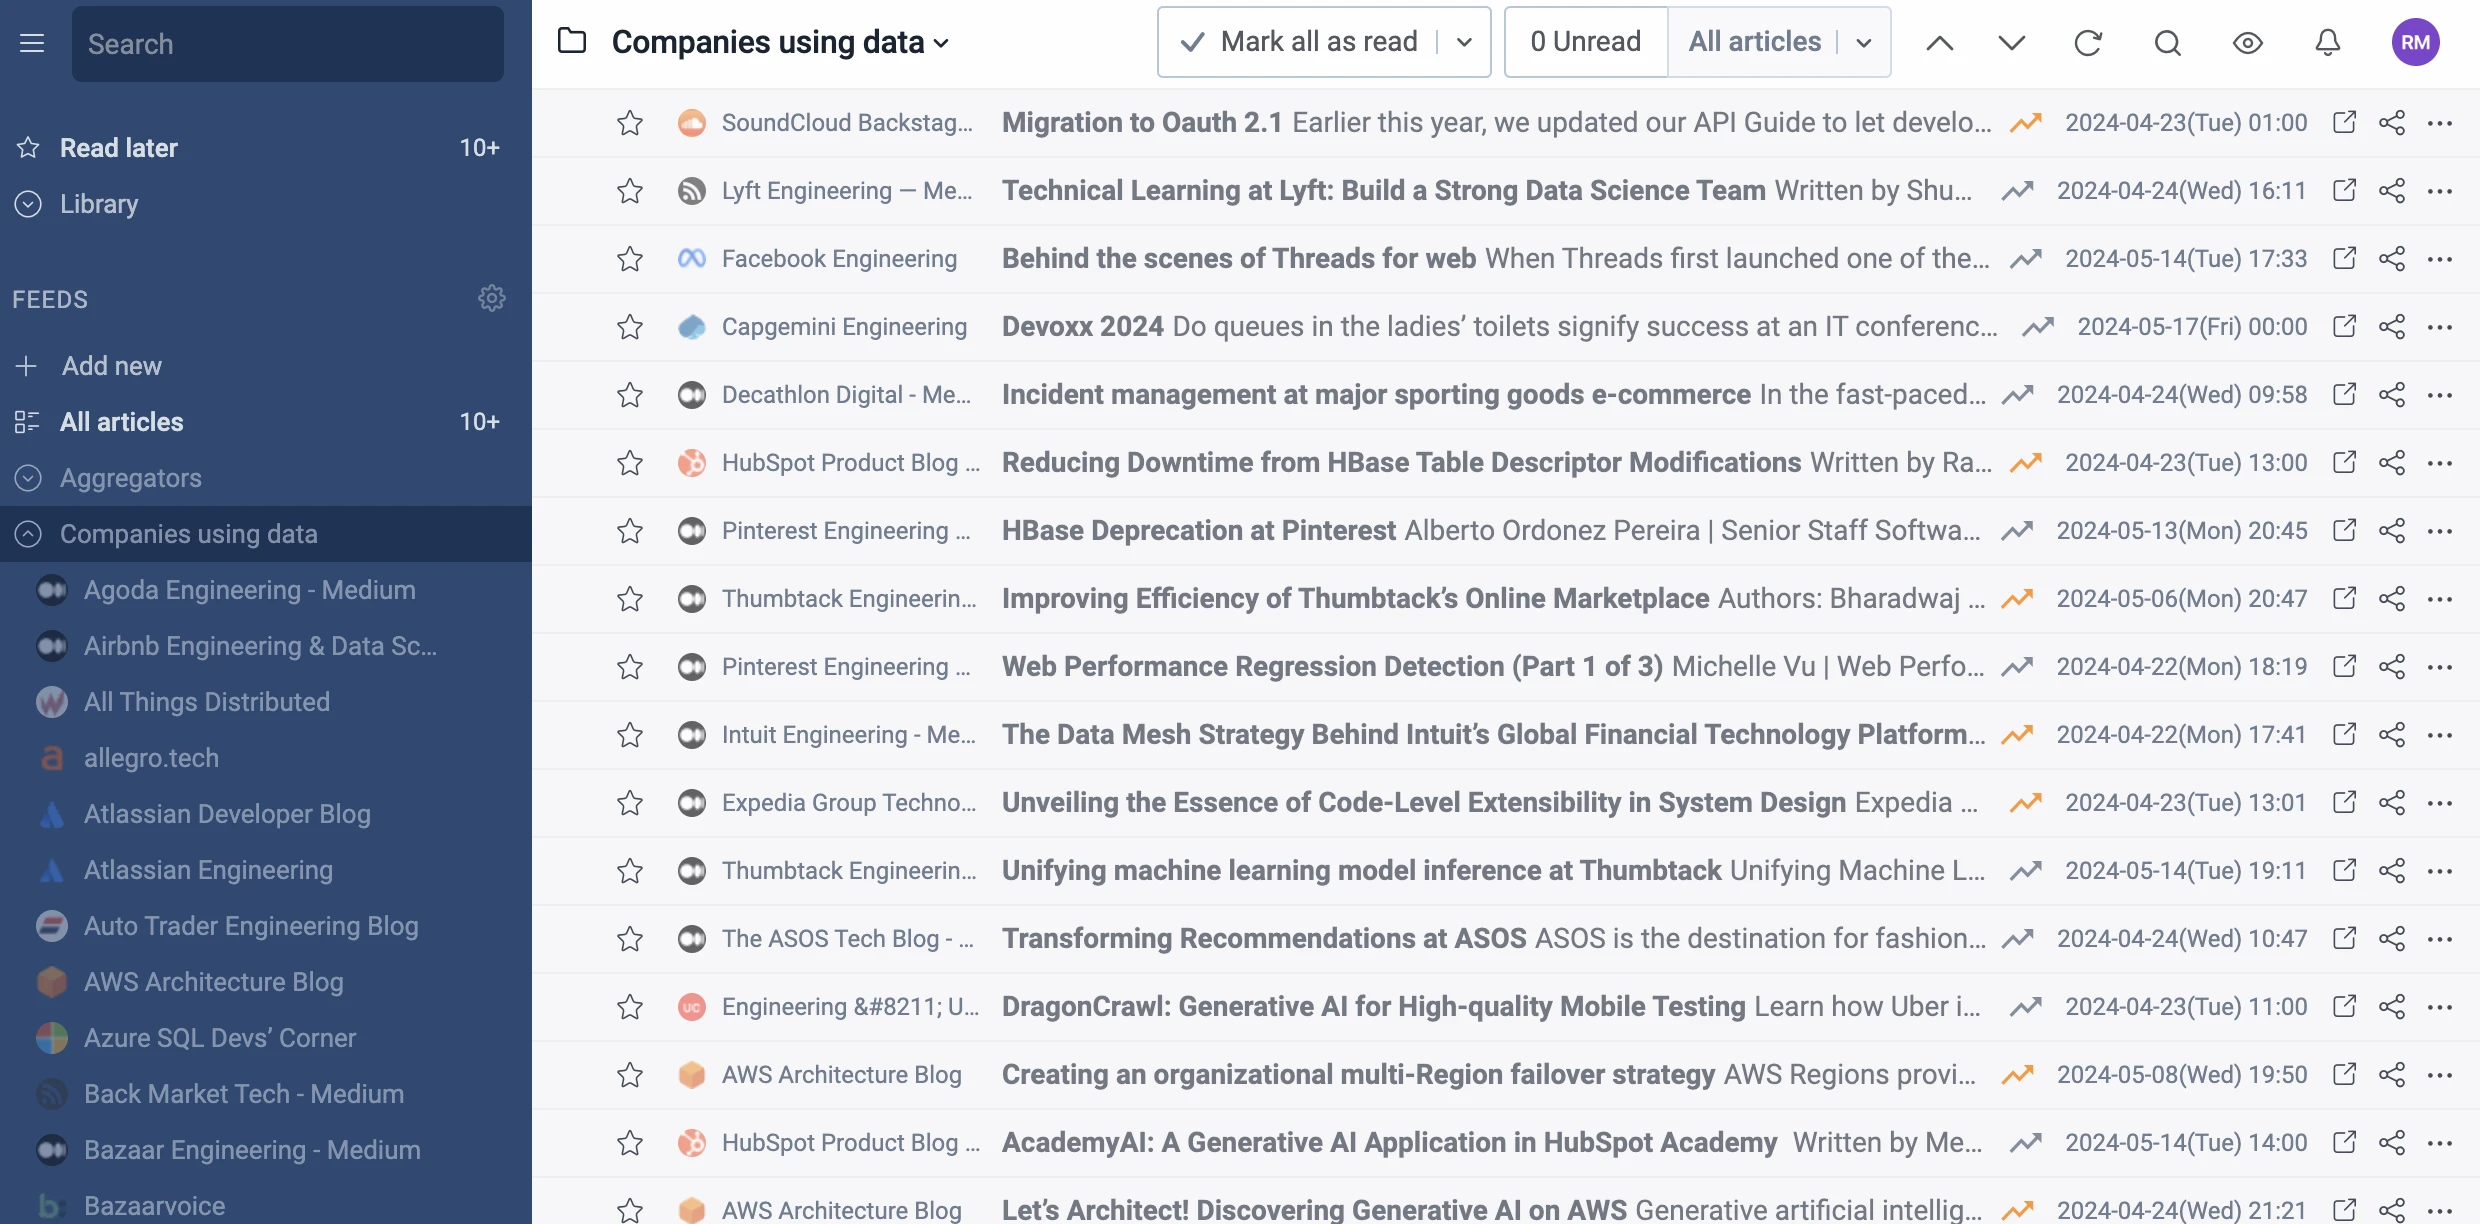This screenshot has height=1224, width=2480.
Task: Click the Mark all as read button
Action: click(x=1300, y=42)
